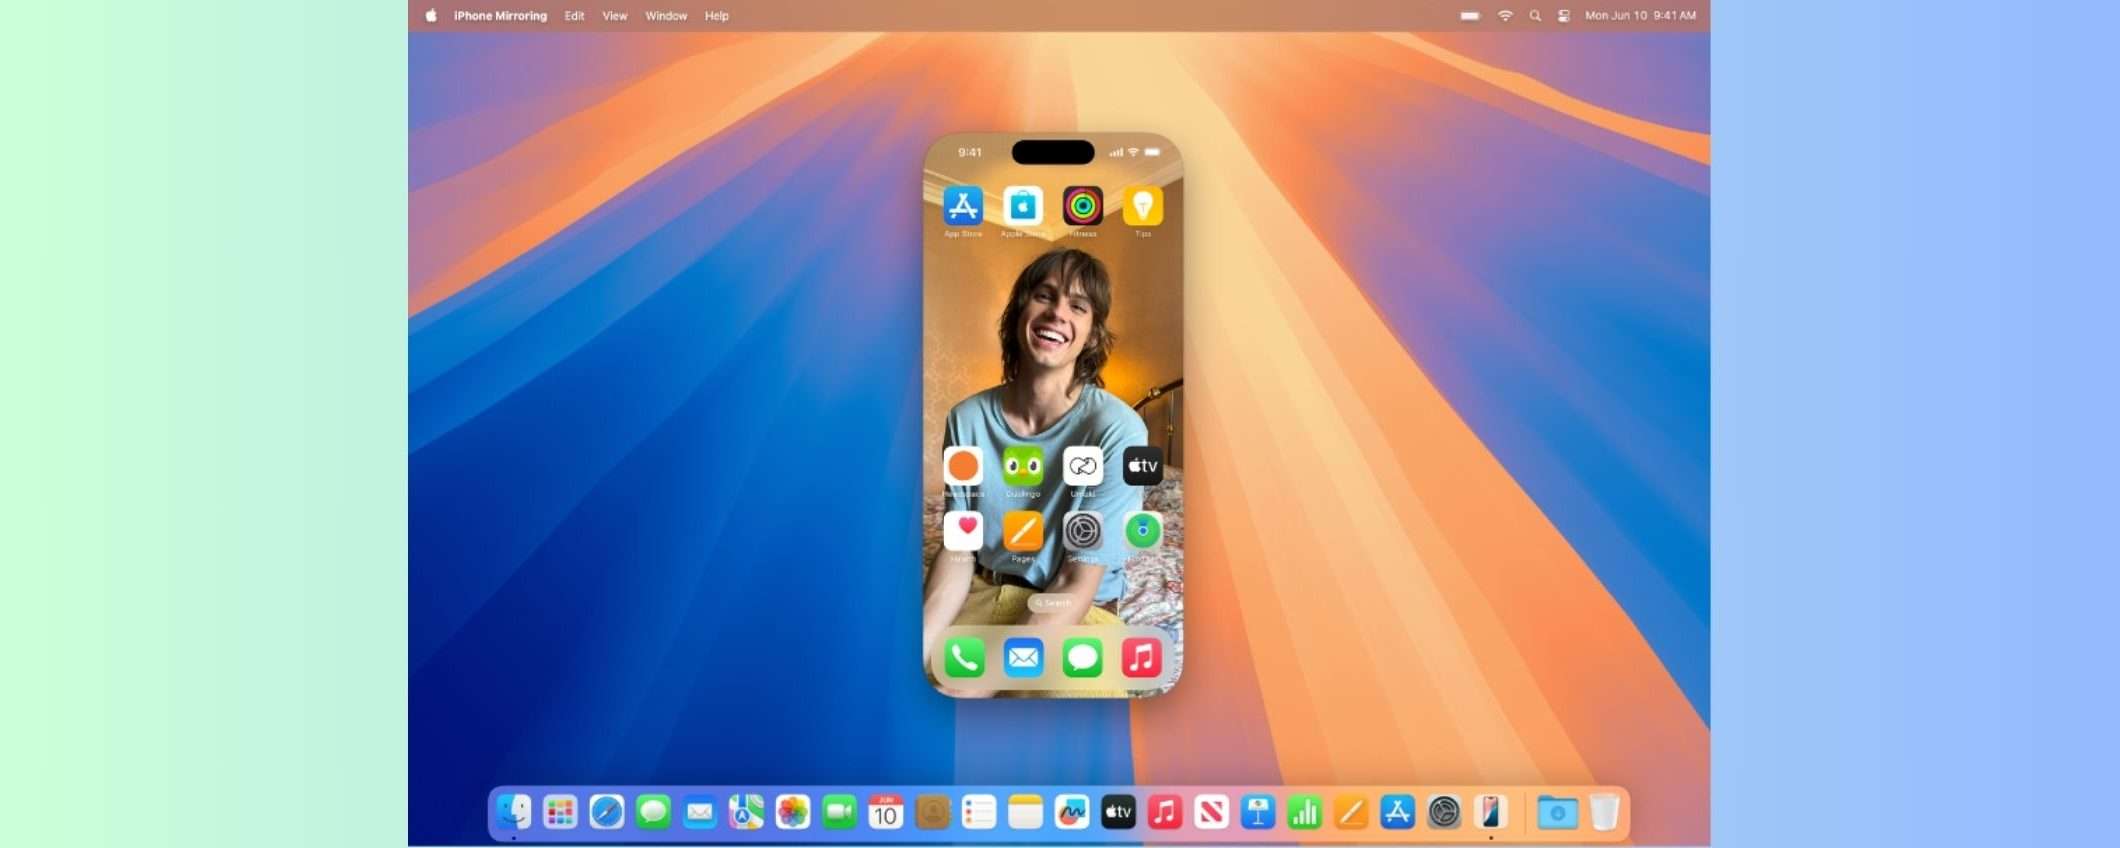2120x848 pixels.
Task: Open Music in the Mac Dock
Action: [1165, 812]
